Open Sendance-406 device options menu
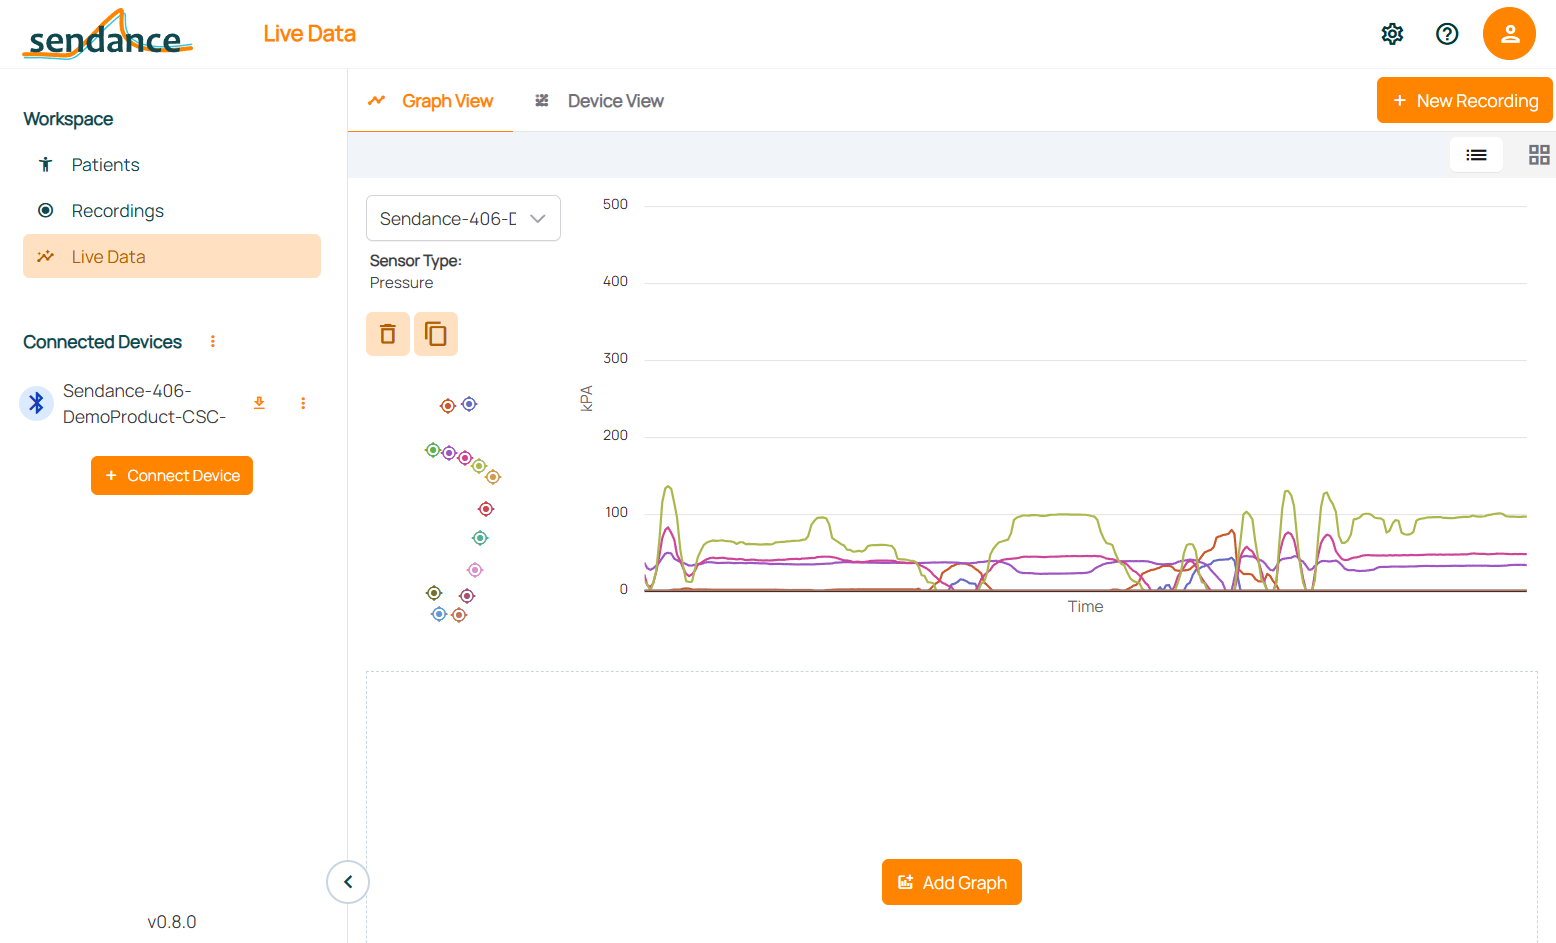The height and width of the screenshot is (943, 1556). click(303, 403)
